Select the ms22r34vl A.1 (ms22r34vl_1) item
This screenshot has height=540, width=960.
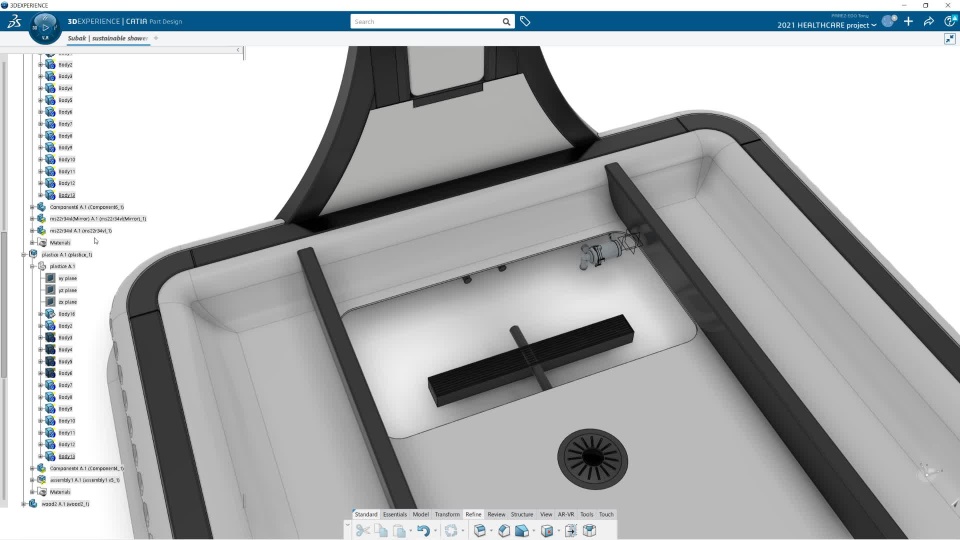point(81,231)
